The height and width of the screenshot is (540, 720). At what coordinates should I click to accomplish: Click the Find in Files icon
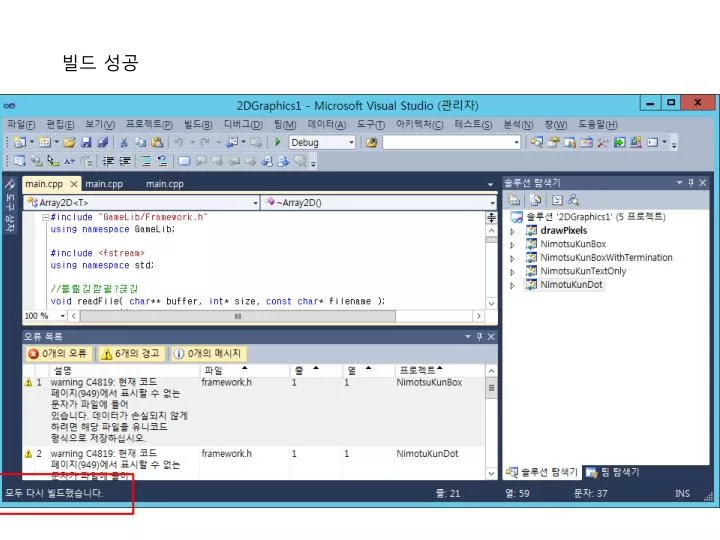coord(371,142)
